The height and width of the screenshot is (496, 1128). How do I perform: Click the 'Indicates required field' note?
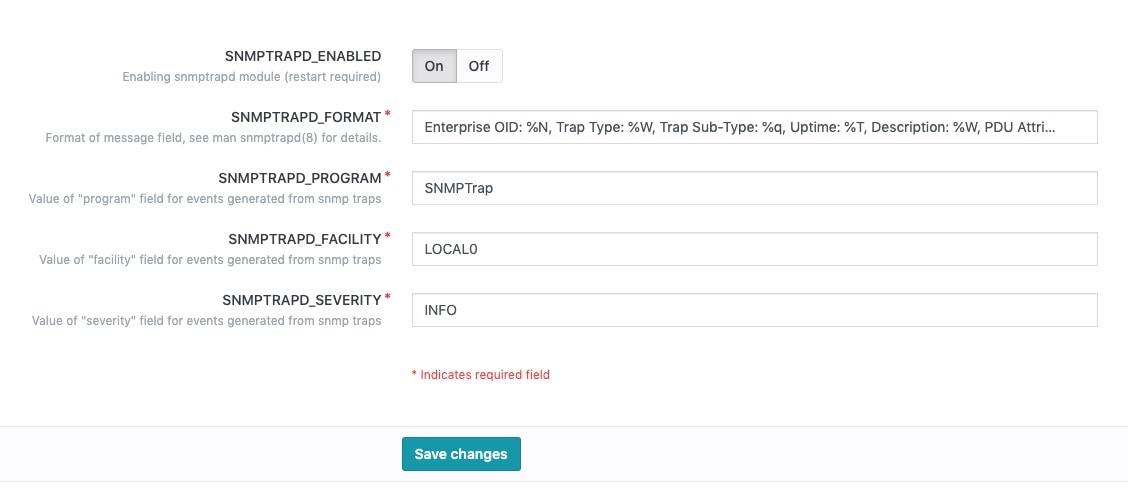click(x=481, y=374)
